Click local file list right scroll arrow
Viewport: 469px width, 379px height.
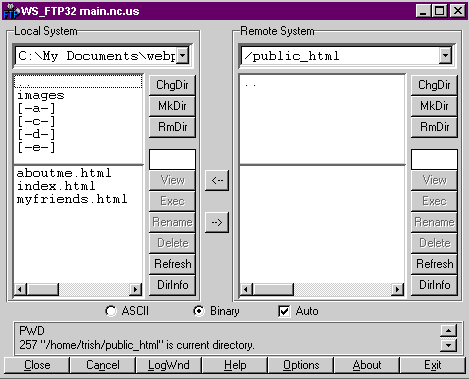(135, 289)
